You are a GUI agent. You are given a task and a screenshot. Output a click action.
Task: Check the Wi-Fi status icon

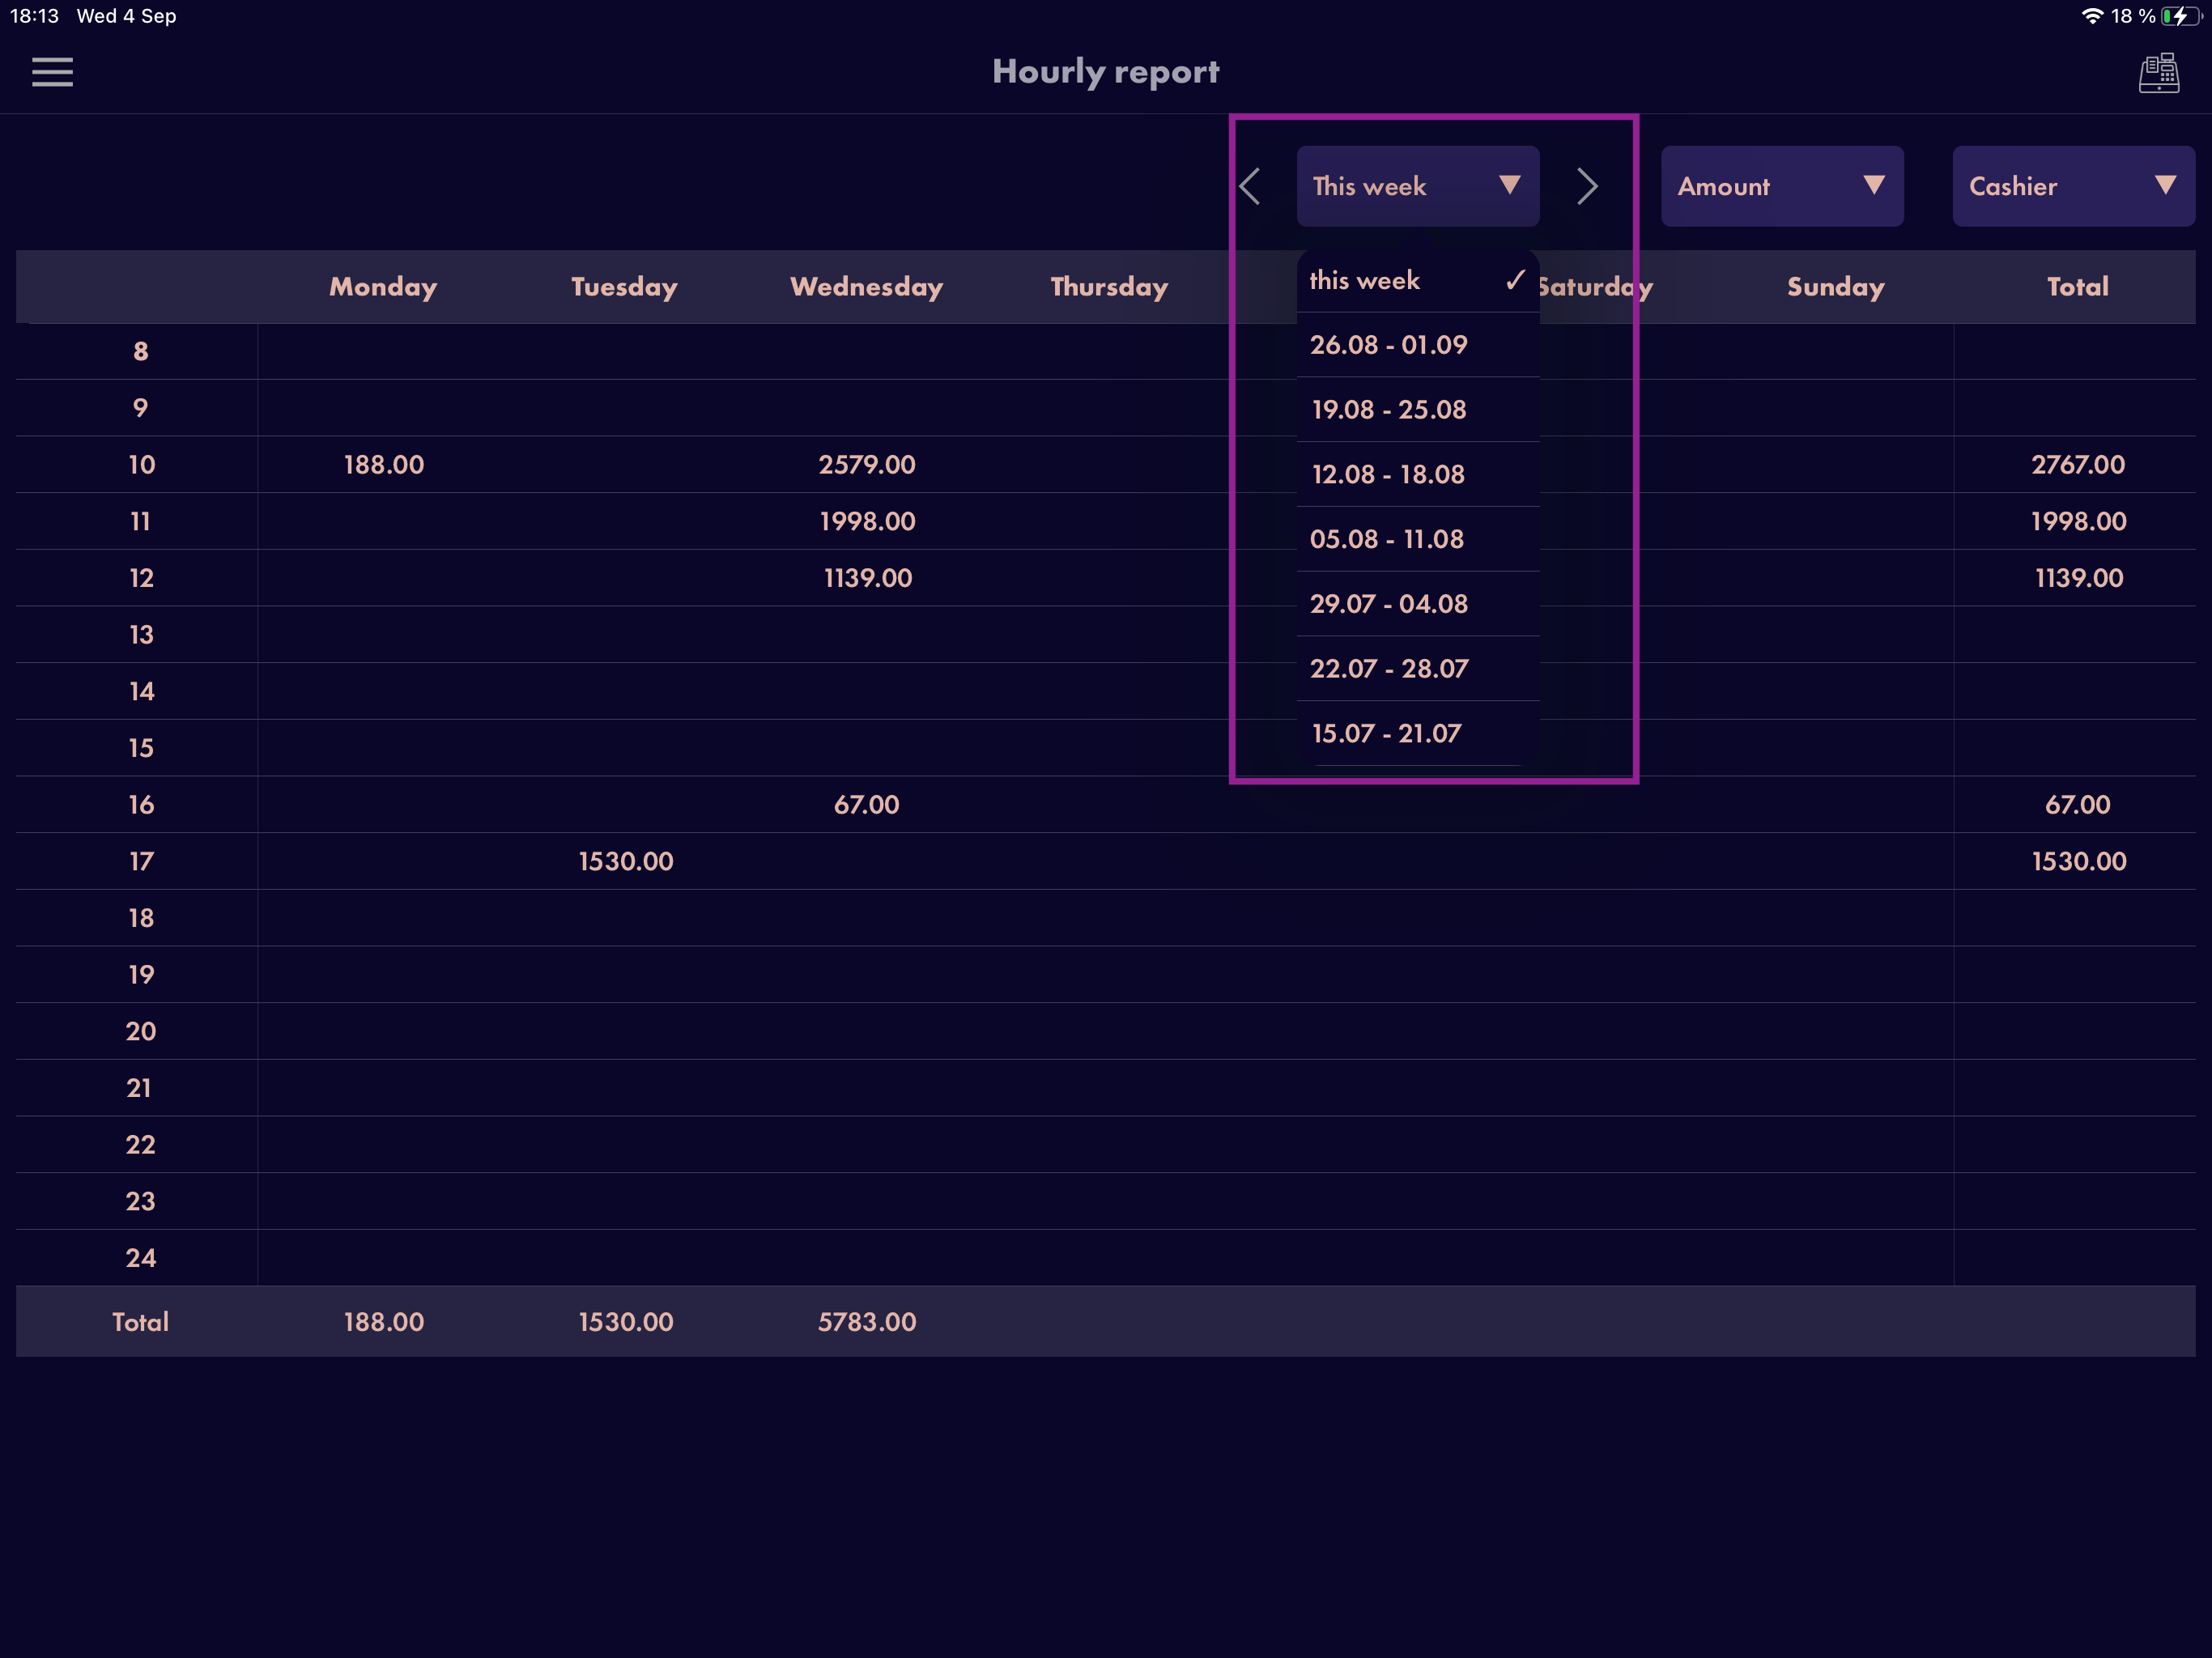[2091, 16]
